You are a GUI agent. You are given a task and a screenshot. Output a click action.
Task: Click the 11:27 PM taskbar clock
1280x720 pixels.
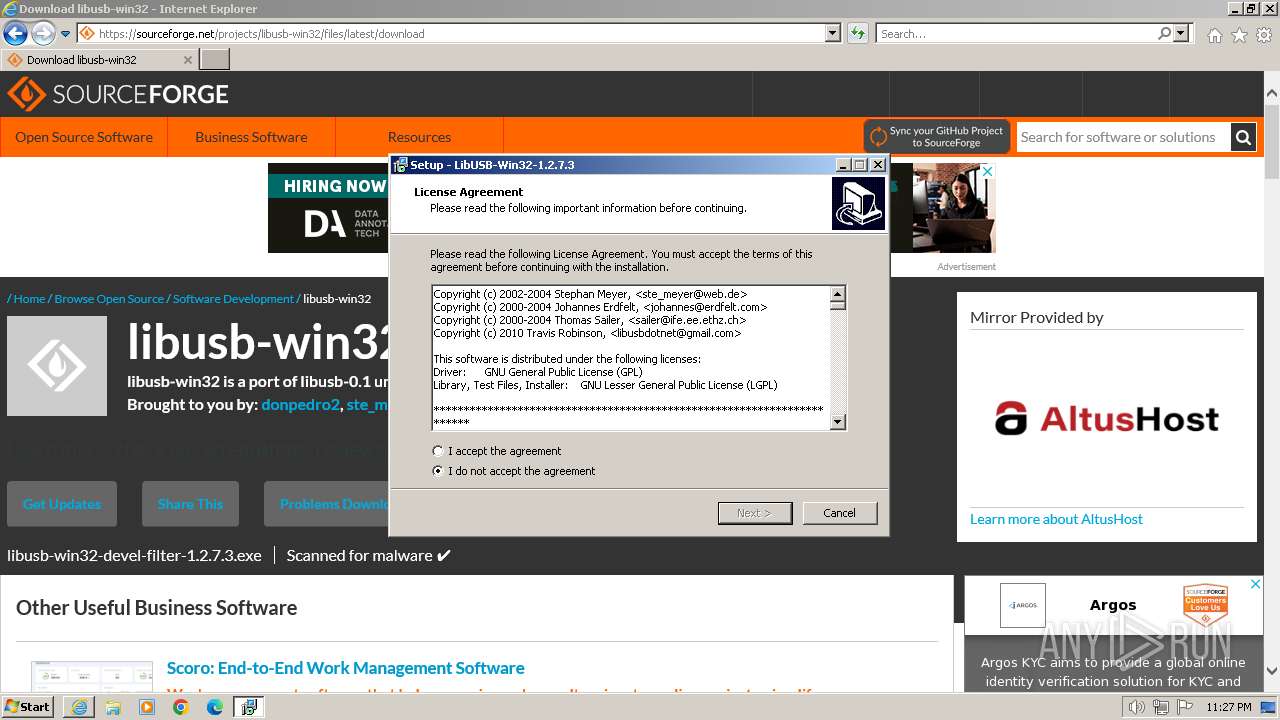1229,707
